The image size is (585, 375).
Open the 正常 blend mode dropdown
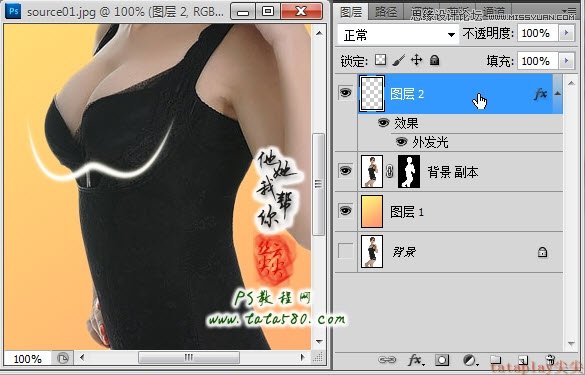(x=398, y=35)
